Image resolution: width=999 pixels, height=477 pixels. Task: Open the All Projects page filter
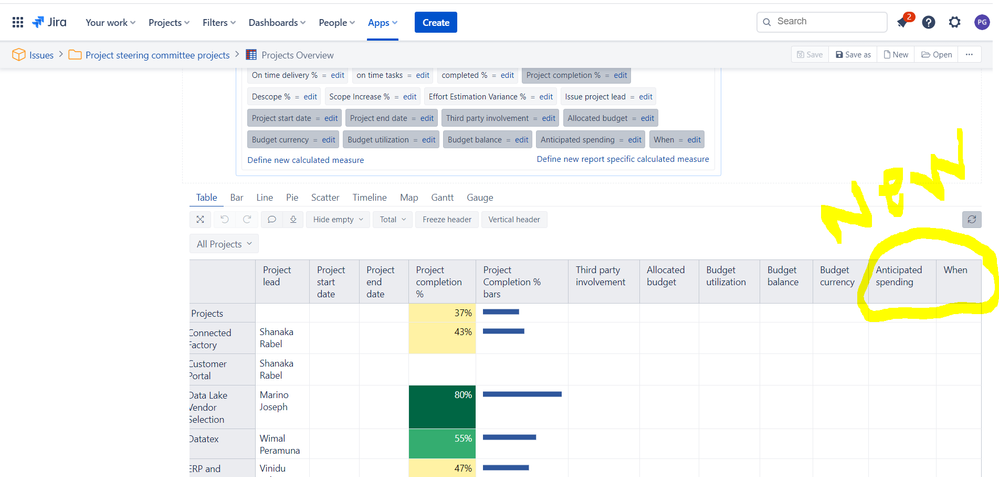click(x=224, y=244)
